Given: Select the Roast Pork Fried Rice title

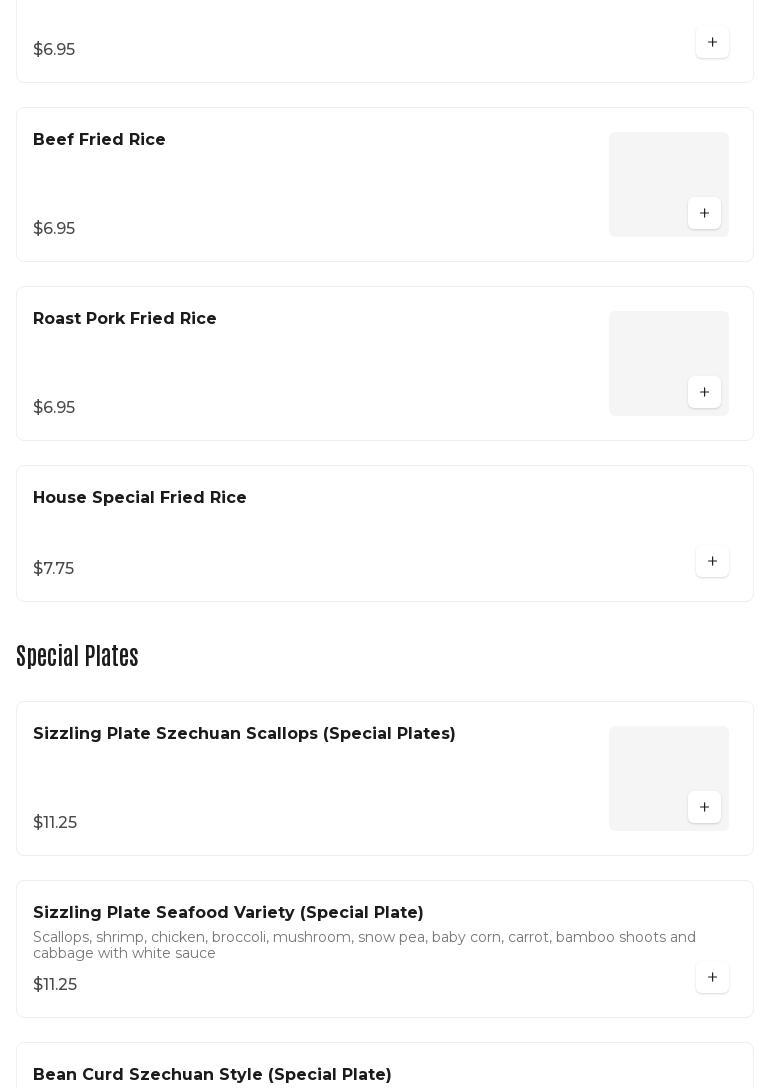Looking at the screenshot, I should click(125, 319).
